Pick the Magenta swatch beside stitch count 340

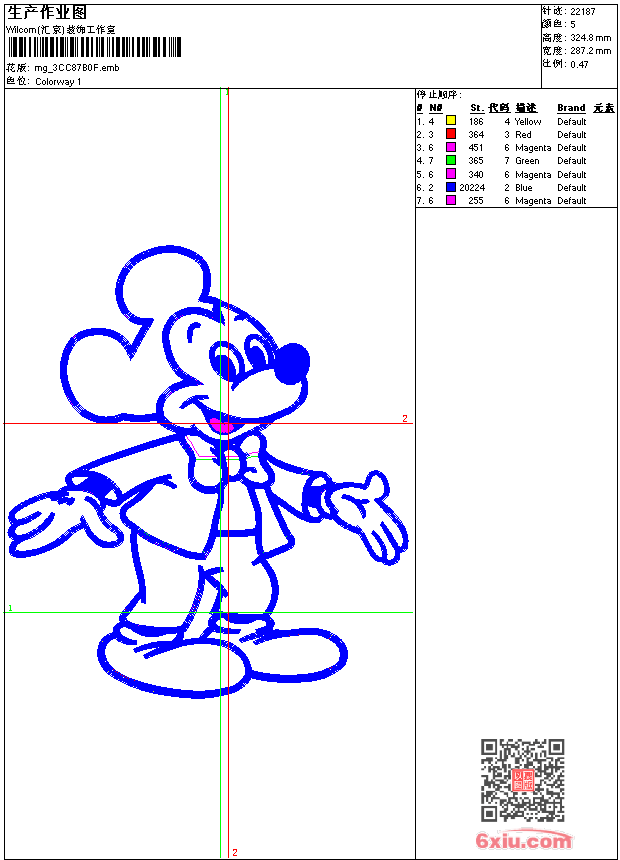(x=450, y=174)
